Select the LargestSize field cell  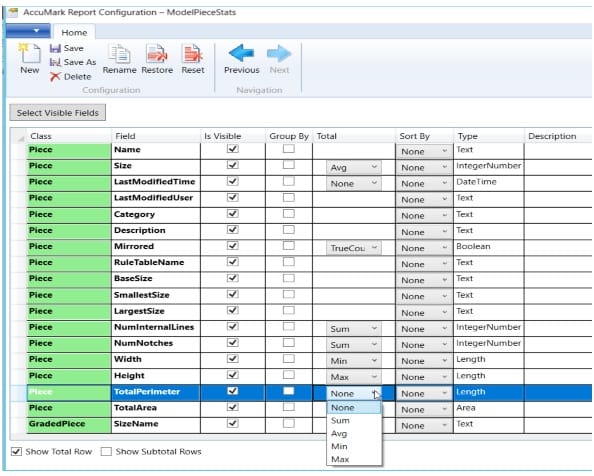click(156, 311)
